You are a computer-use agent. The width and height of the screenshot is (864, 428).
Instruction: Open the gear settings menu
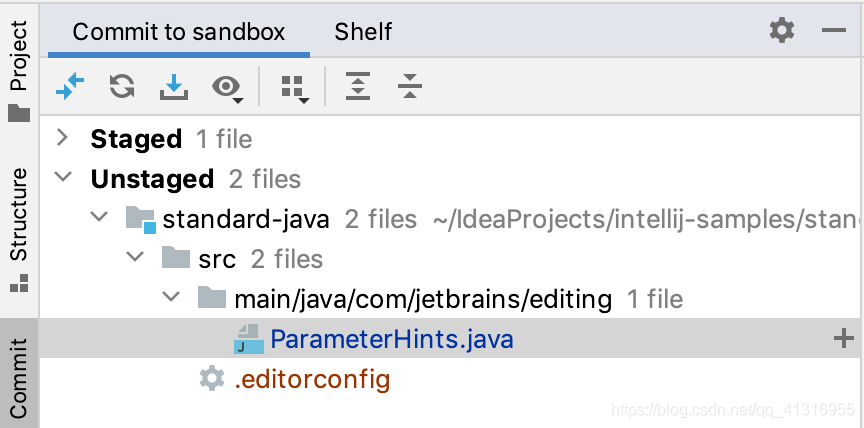(782, 30)
